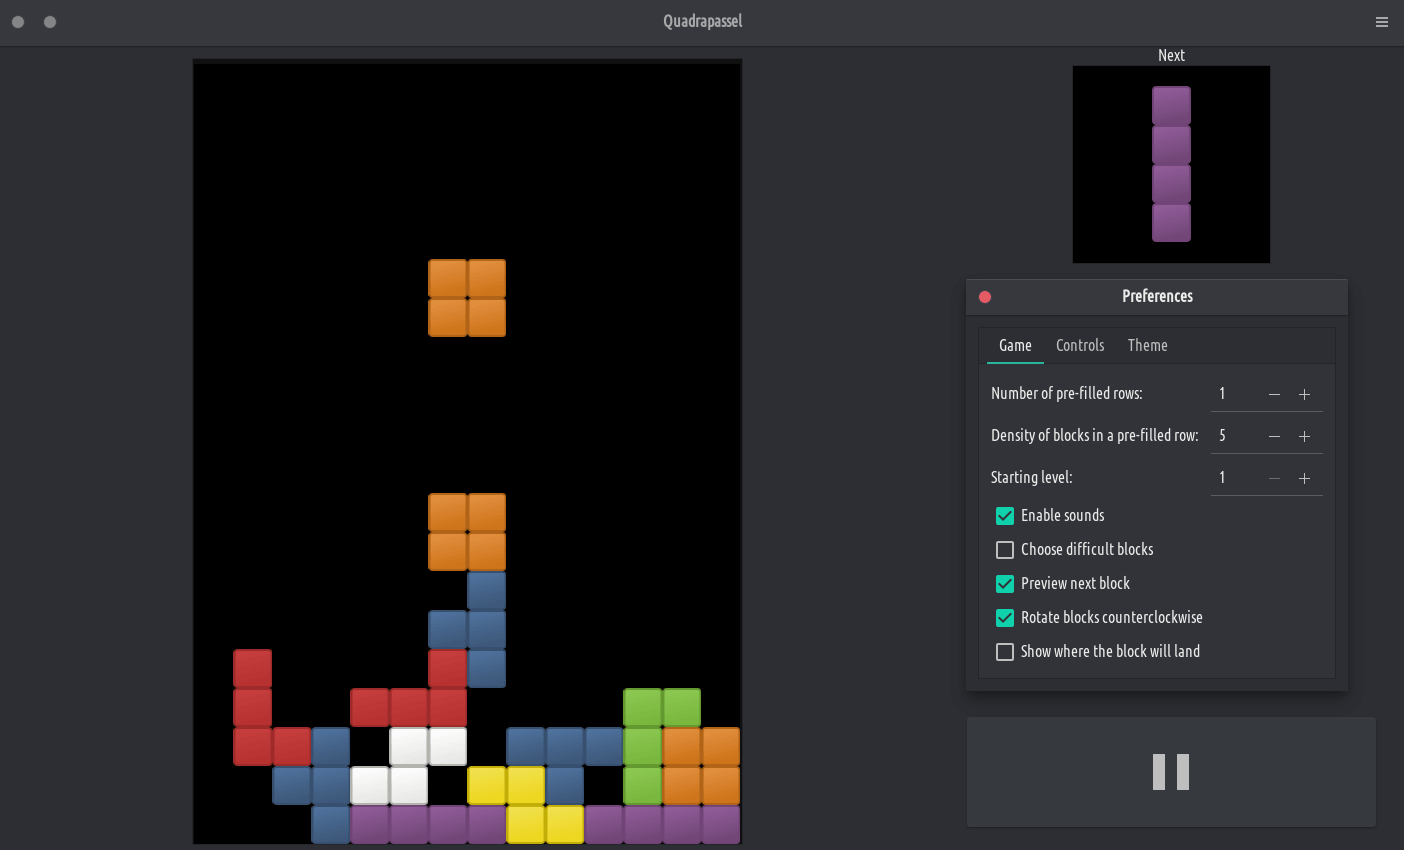The image size is (1404, 850).
Task: Open the hamburger menu in the title bar
Action: [x=1381, y=22]
